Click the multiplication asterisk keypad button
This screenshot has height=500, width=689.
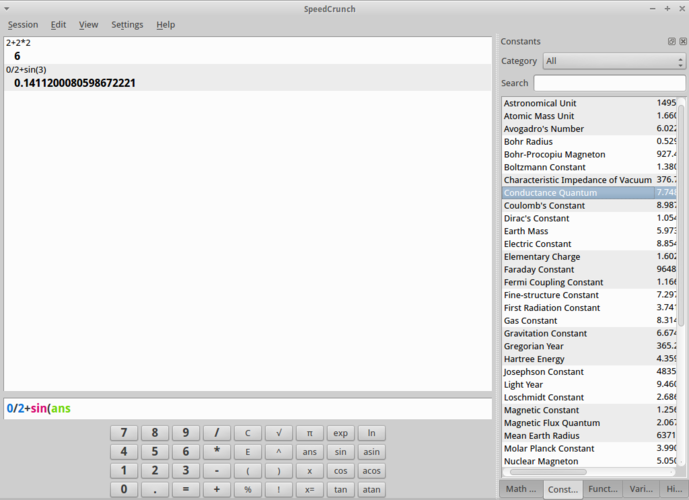[217, 452]
